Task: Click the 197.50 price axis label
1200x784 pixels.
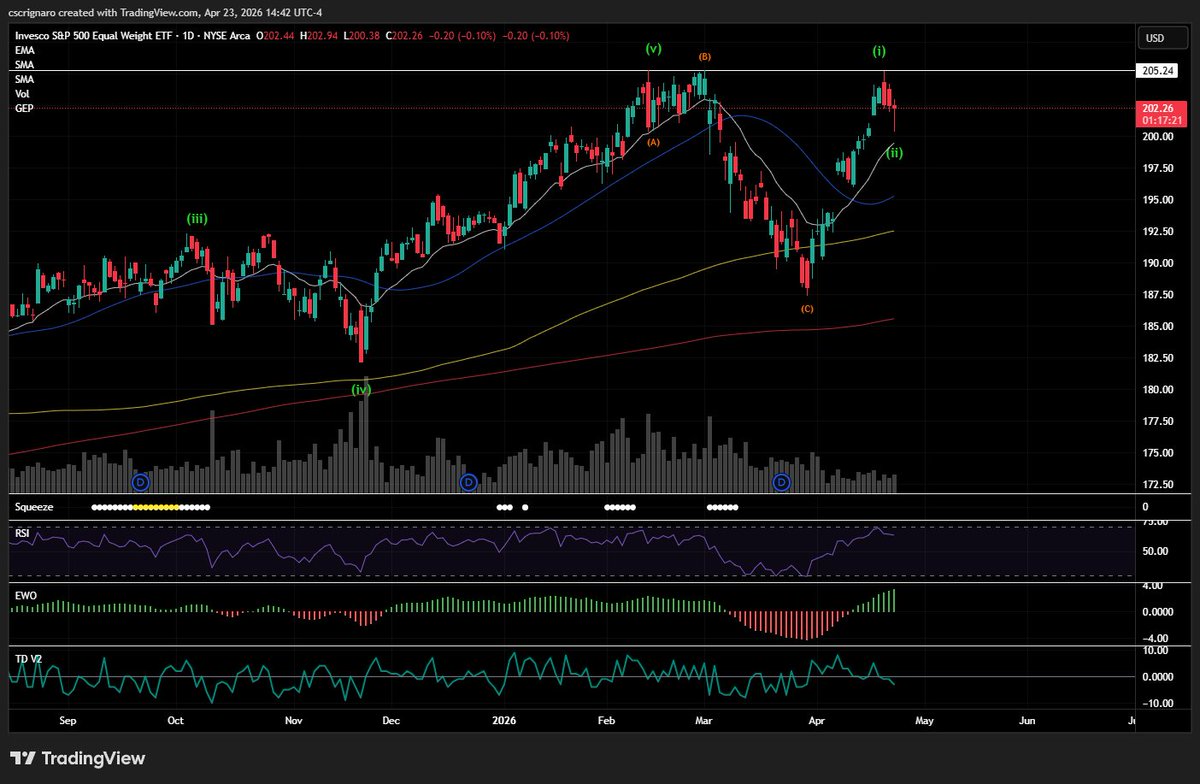Action: point(1160,169)
